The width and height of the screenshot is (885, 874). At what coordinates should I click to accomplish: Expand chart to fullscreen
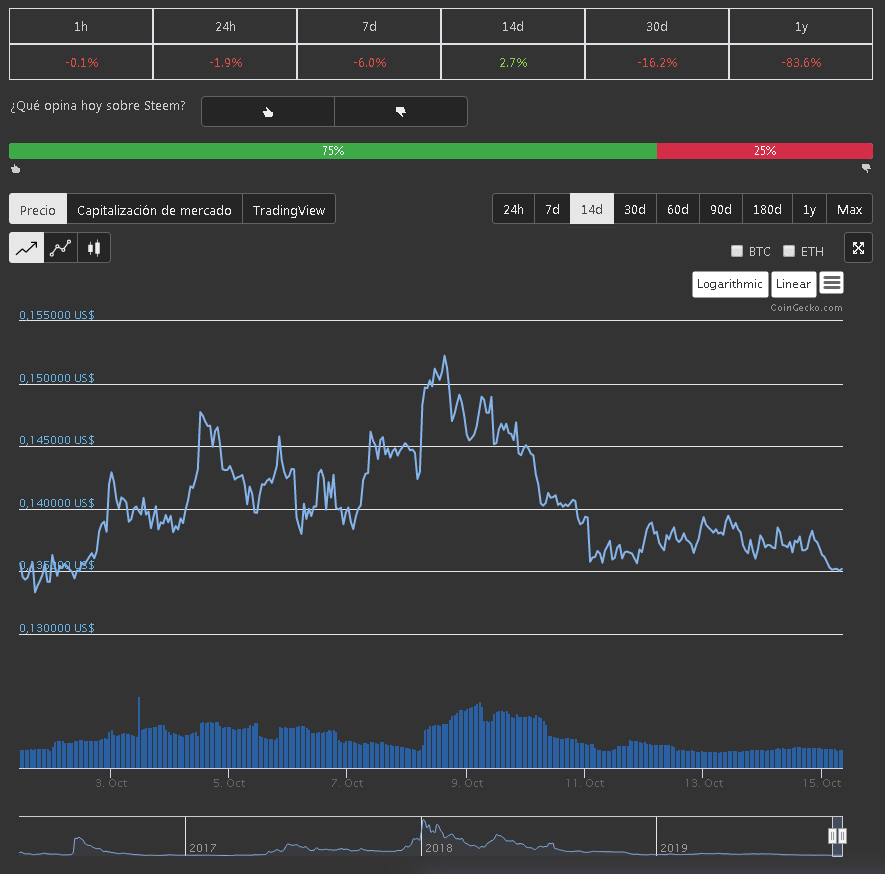pos(858,248)
